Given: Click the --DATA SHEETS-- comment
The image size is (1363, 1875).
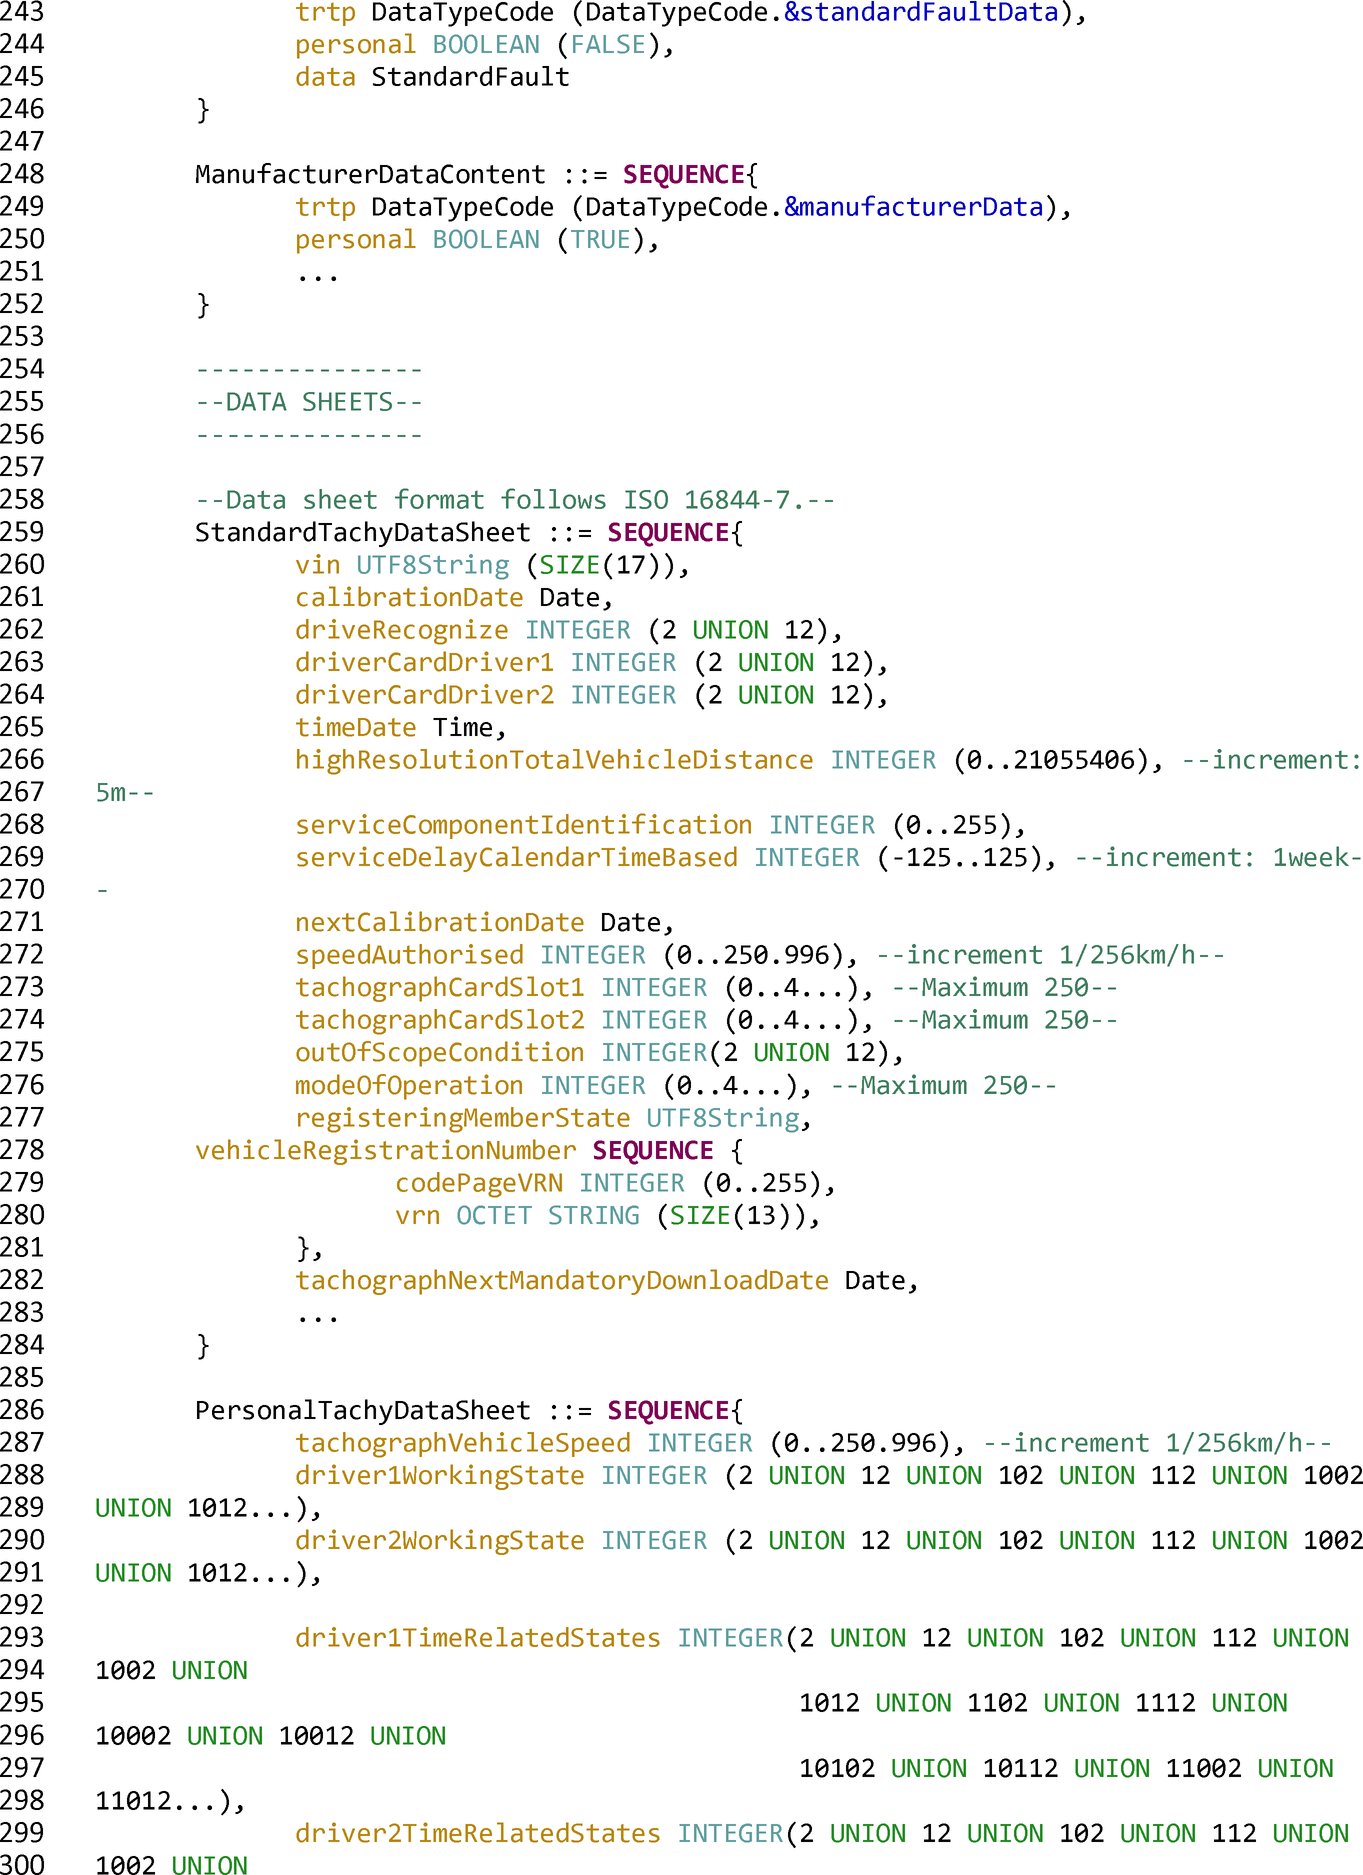Looking at the screenshot, I should 309,403.
